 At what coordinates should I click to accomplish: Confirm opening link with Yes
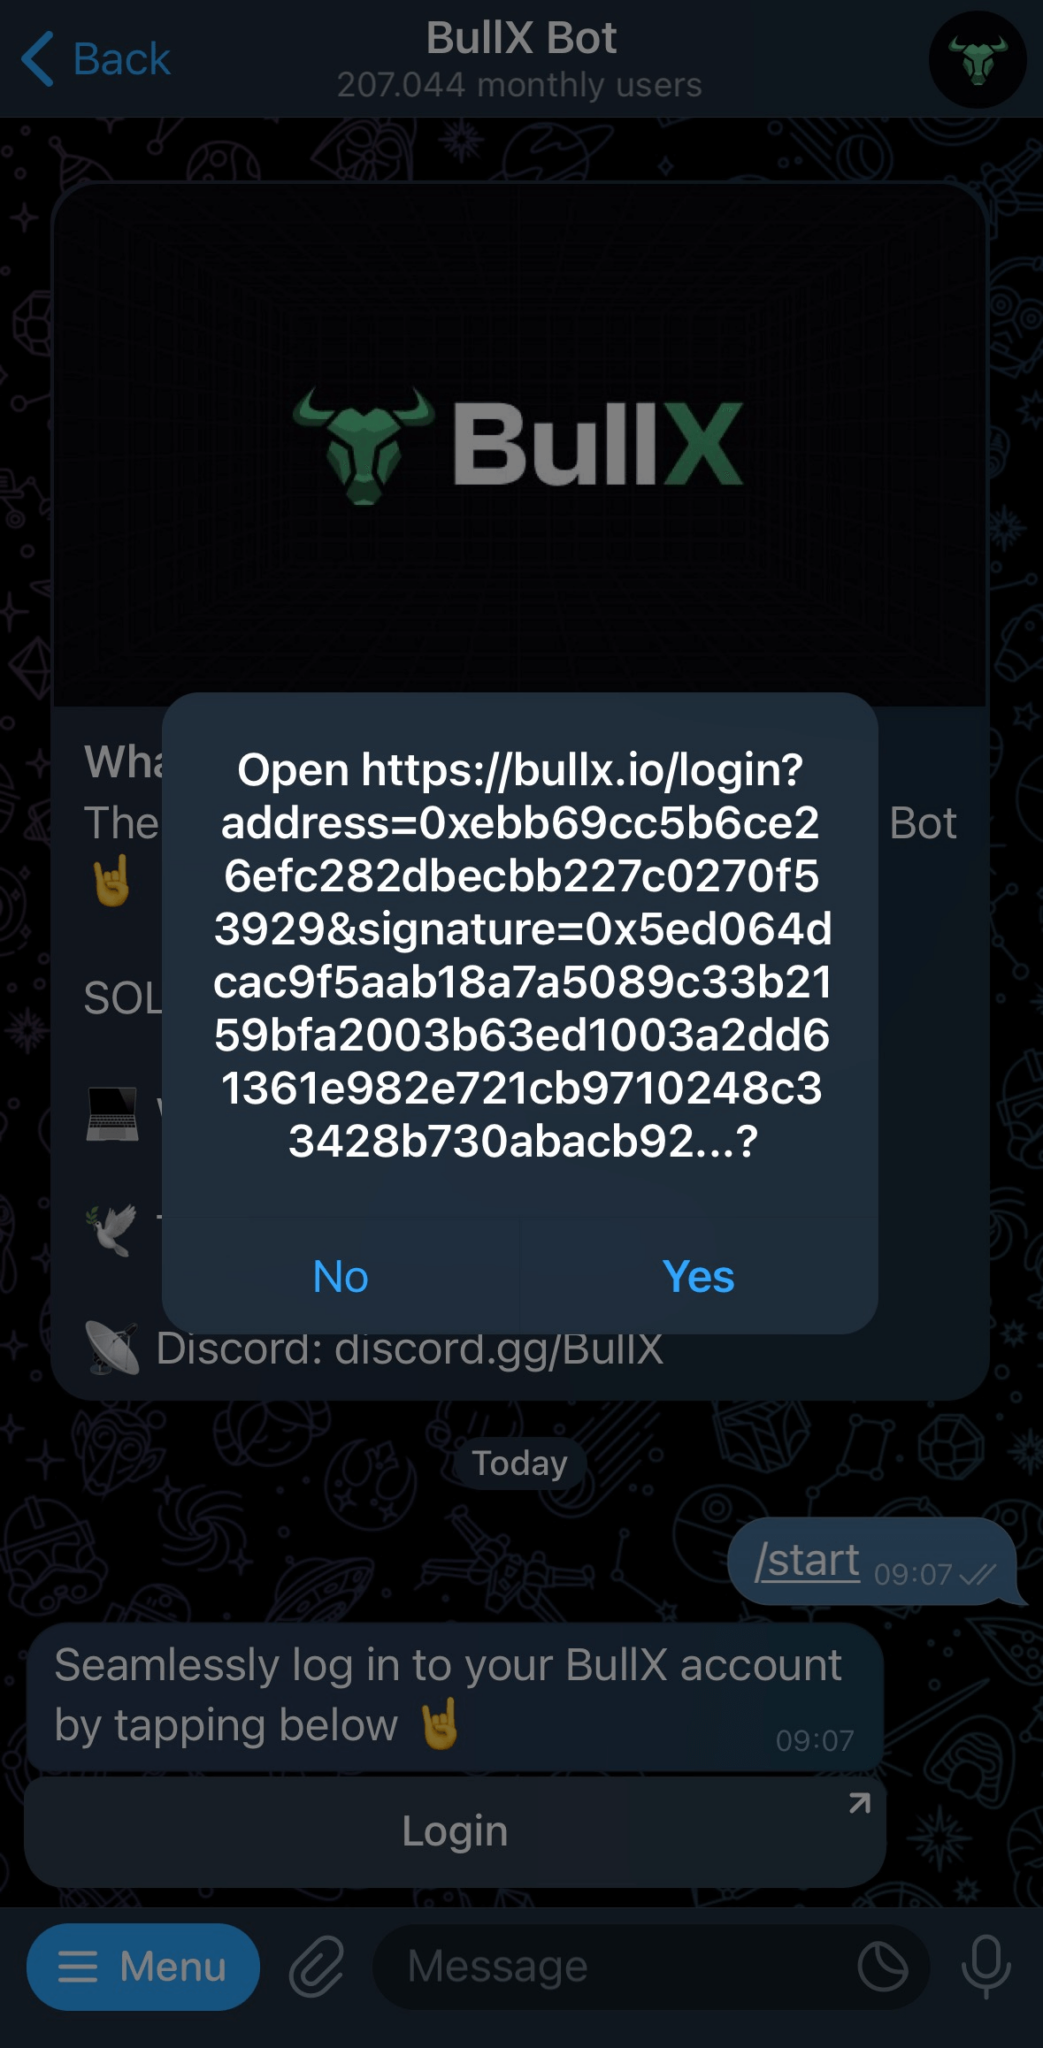point(699,1277)
